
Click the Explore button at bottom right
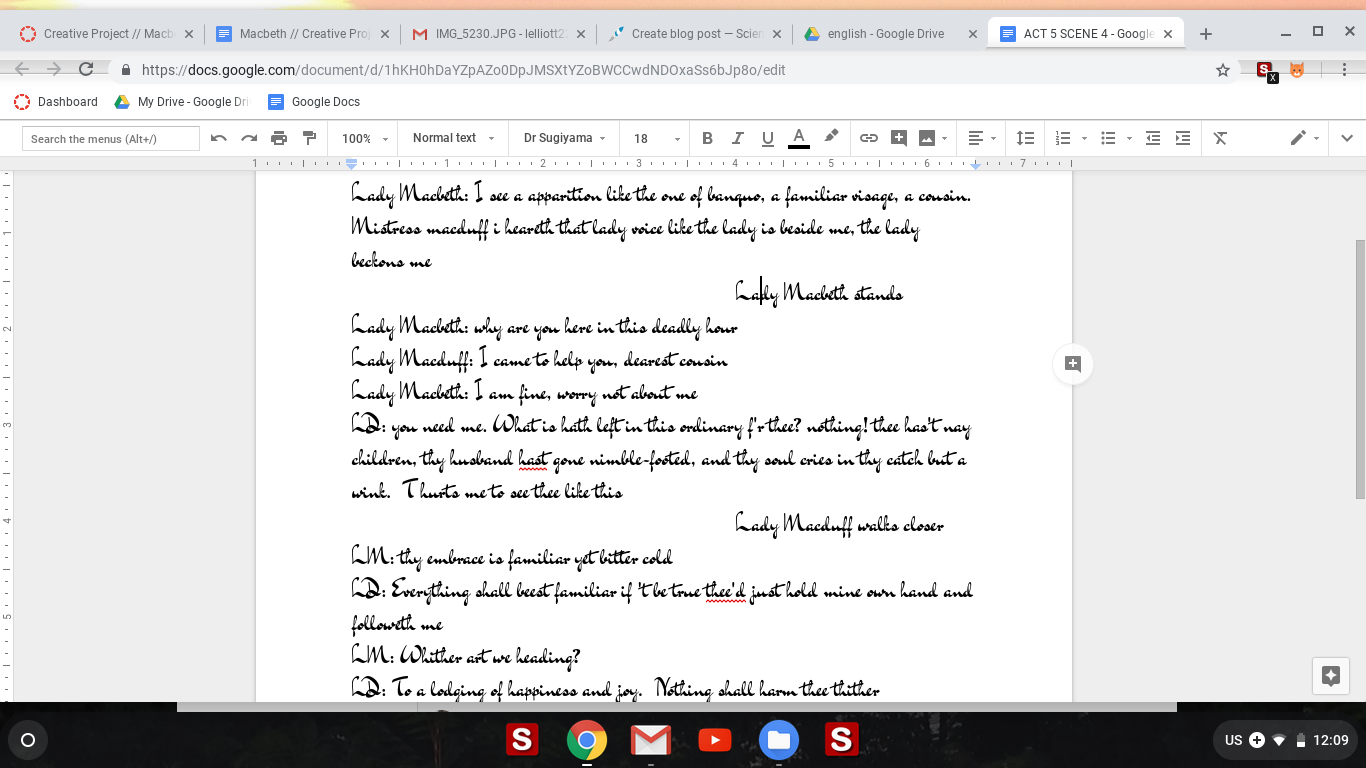tap(1330, 676)
